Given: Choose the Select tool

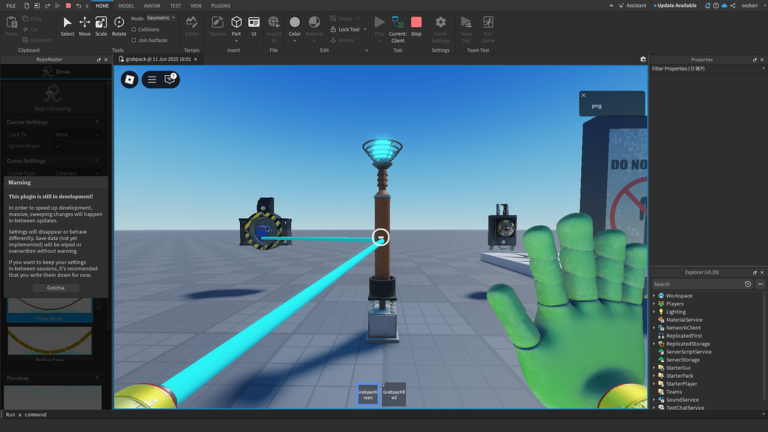Looking at the screenshot, I should point(67,26).
